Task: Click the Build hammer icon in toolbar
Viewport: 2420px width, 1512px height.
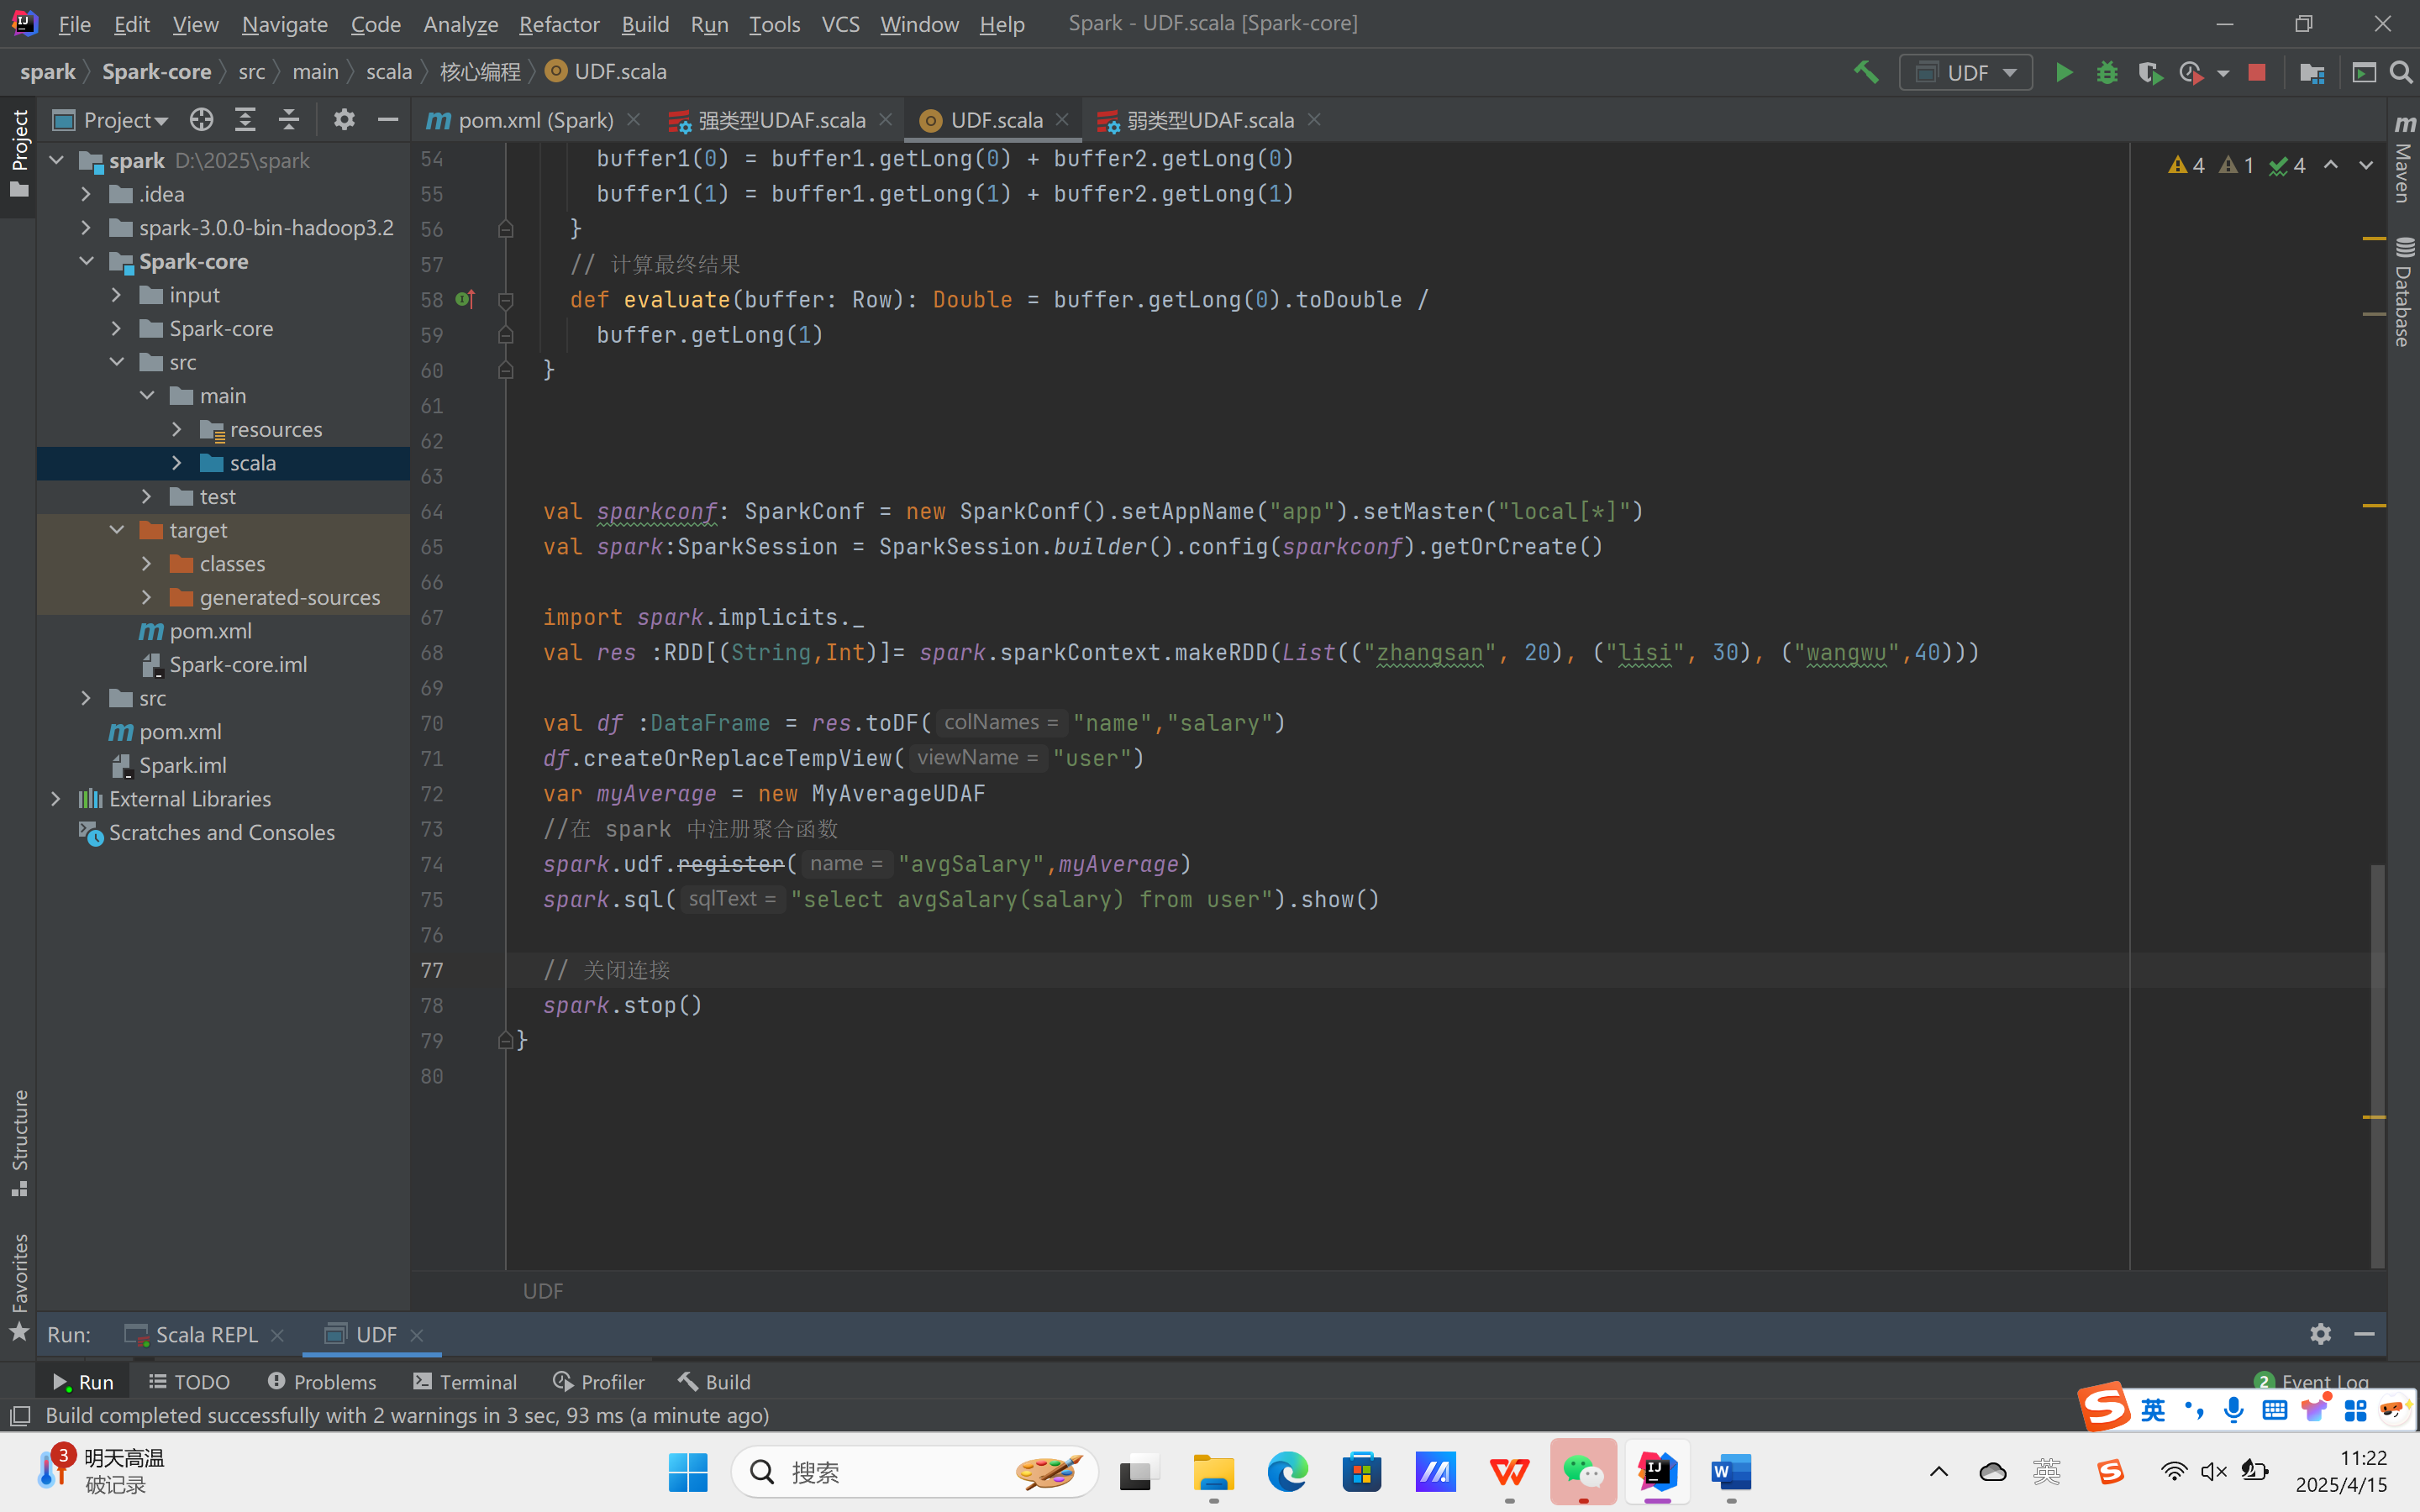Action: tap(1866, 73)
